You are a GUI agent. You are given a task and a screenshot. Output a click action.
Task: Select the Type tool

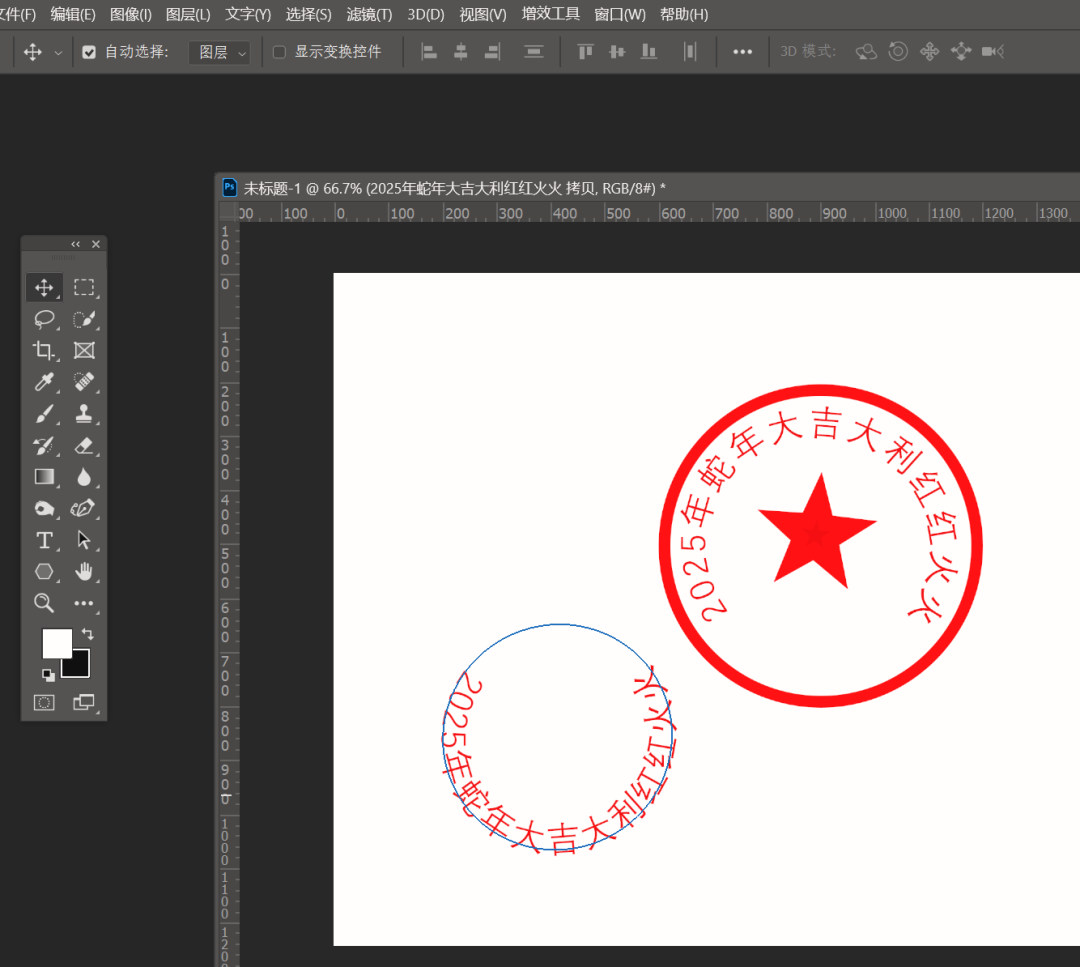click(x=44, y=540)
